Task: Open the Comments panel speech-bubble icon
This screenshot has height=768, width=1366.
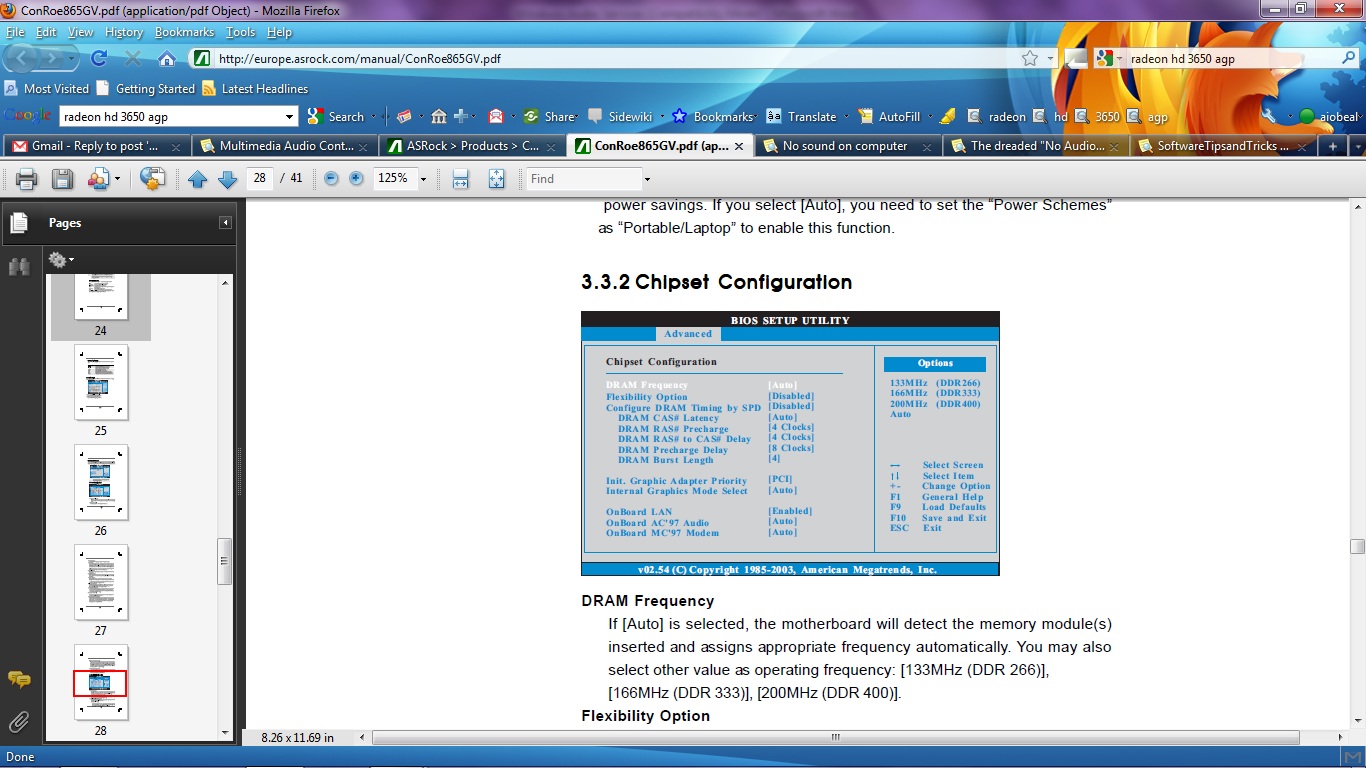Action: coord(19,680)
